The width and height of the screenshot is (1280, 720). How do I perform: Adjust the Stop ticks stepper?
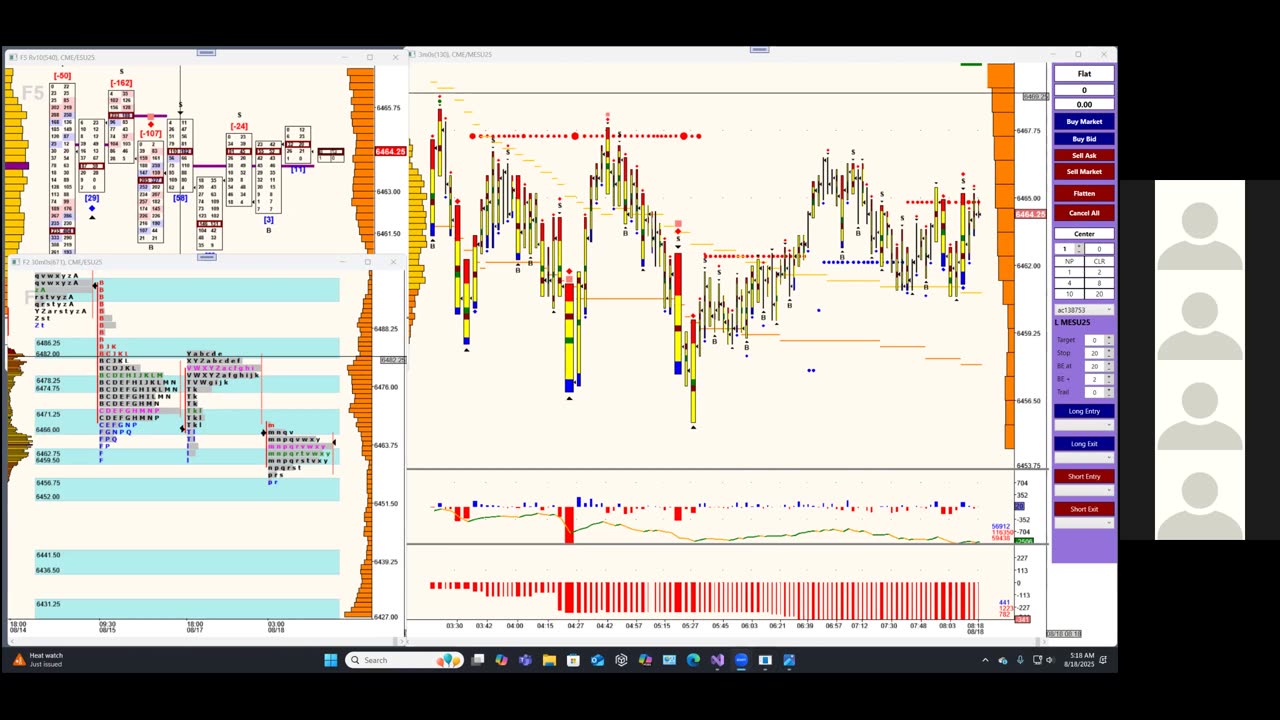[1109, 353]
